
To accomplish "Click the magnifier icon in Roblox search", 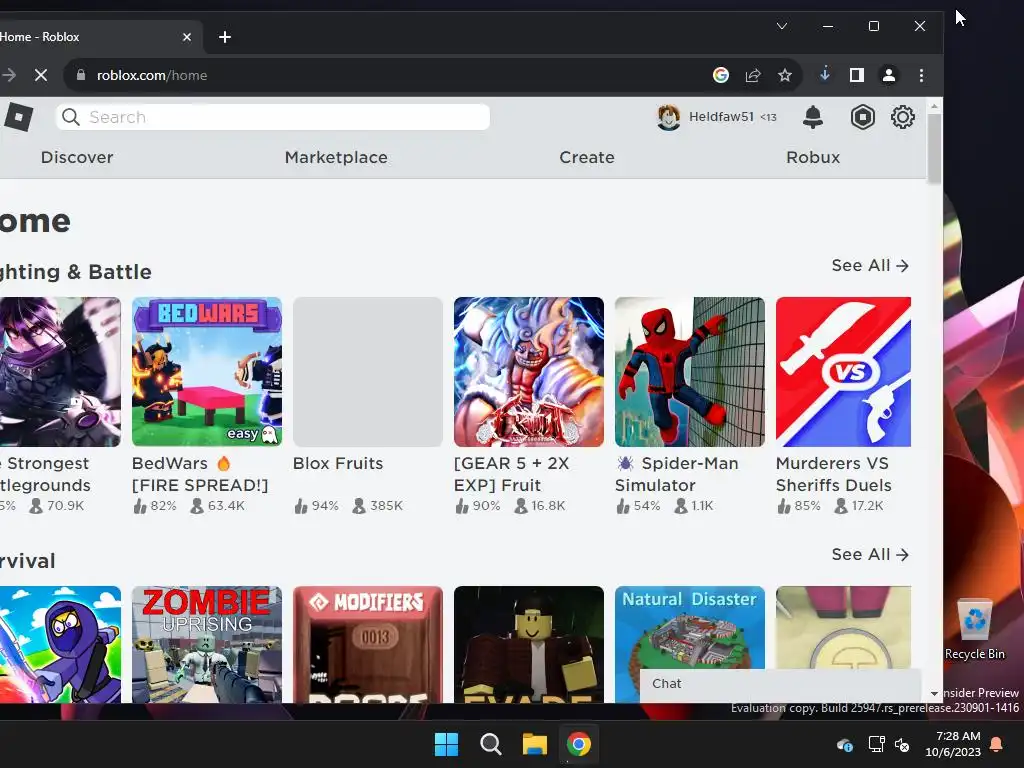I will click(71, 117).
